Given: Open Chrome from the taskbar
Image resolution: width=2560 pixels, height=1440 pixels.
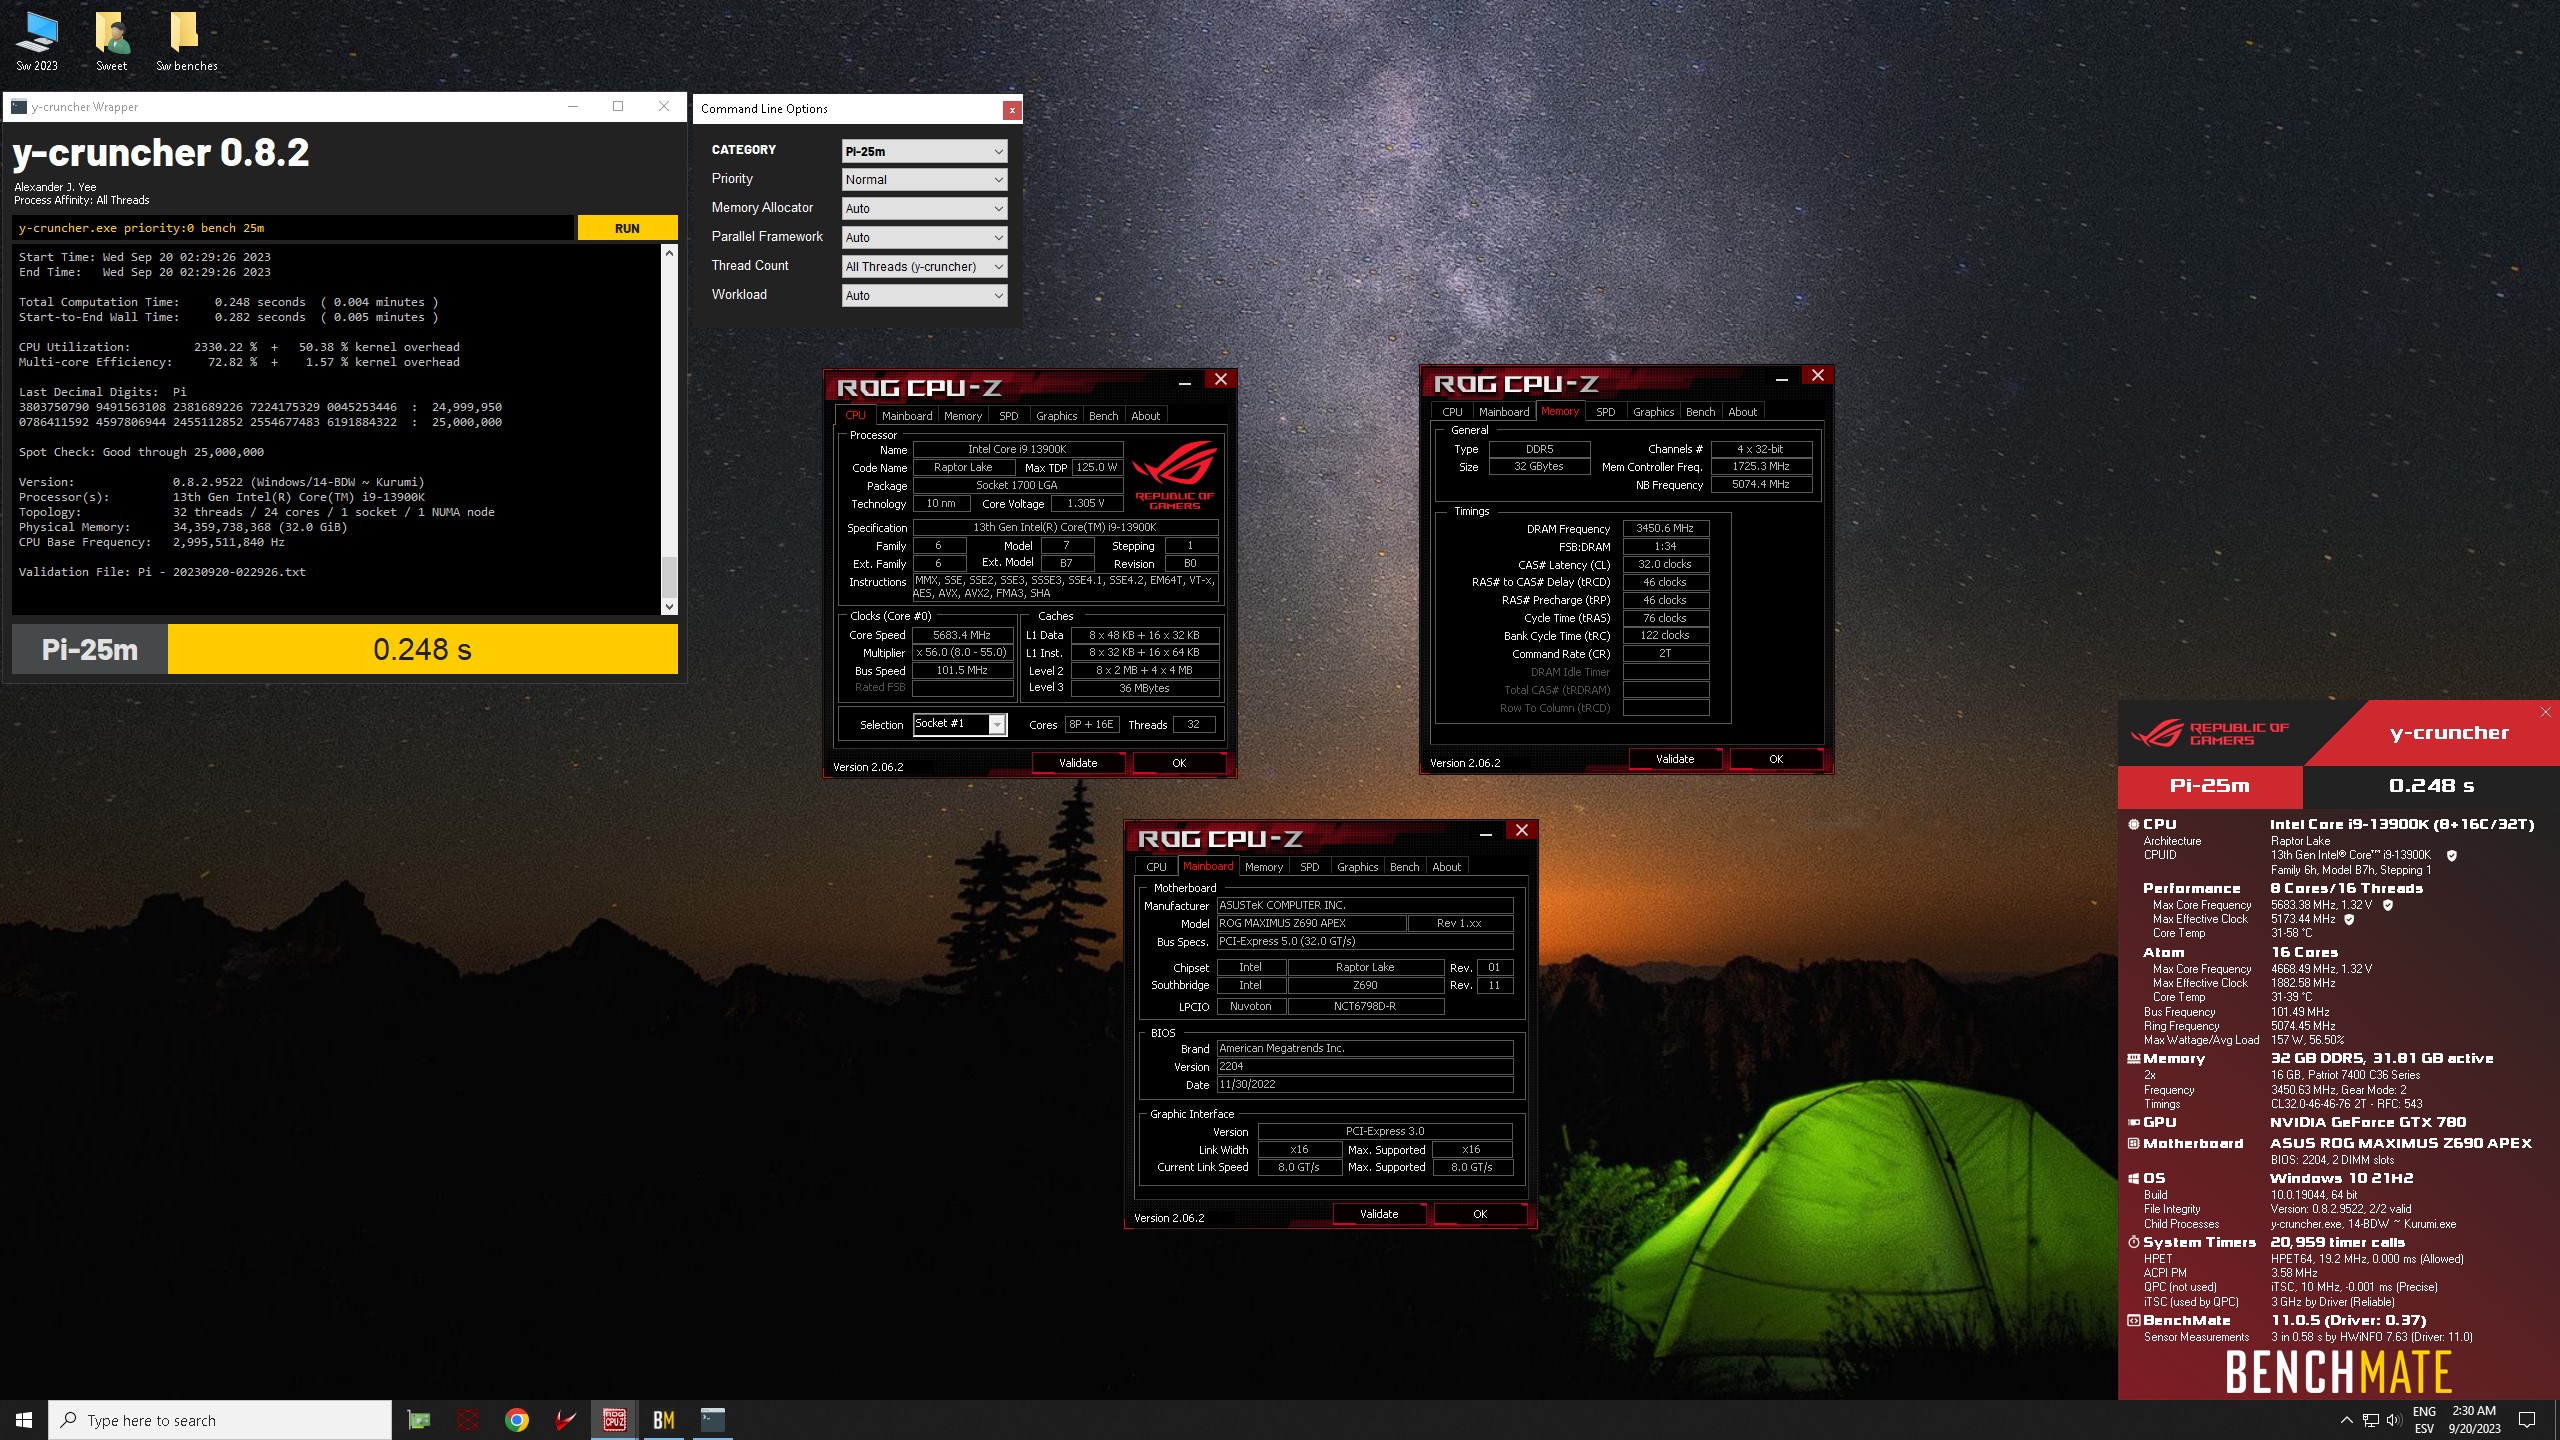Looking at the screenshot, I should coord(517,1420).
